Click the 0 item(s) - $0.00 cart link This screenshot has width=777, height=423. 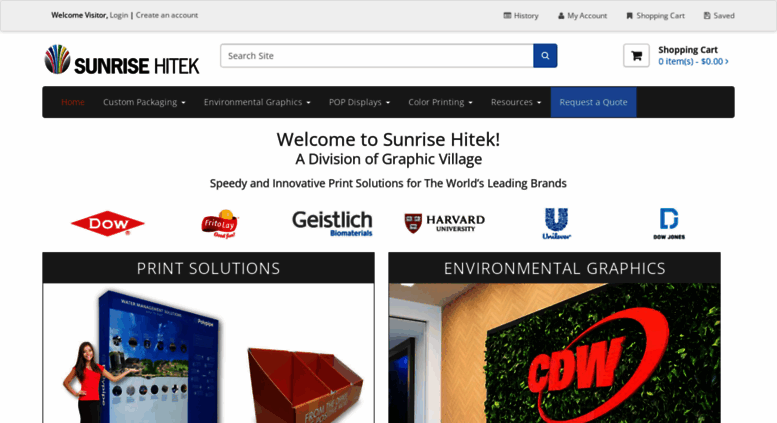click(693, 61)
